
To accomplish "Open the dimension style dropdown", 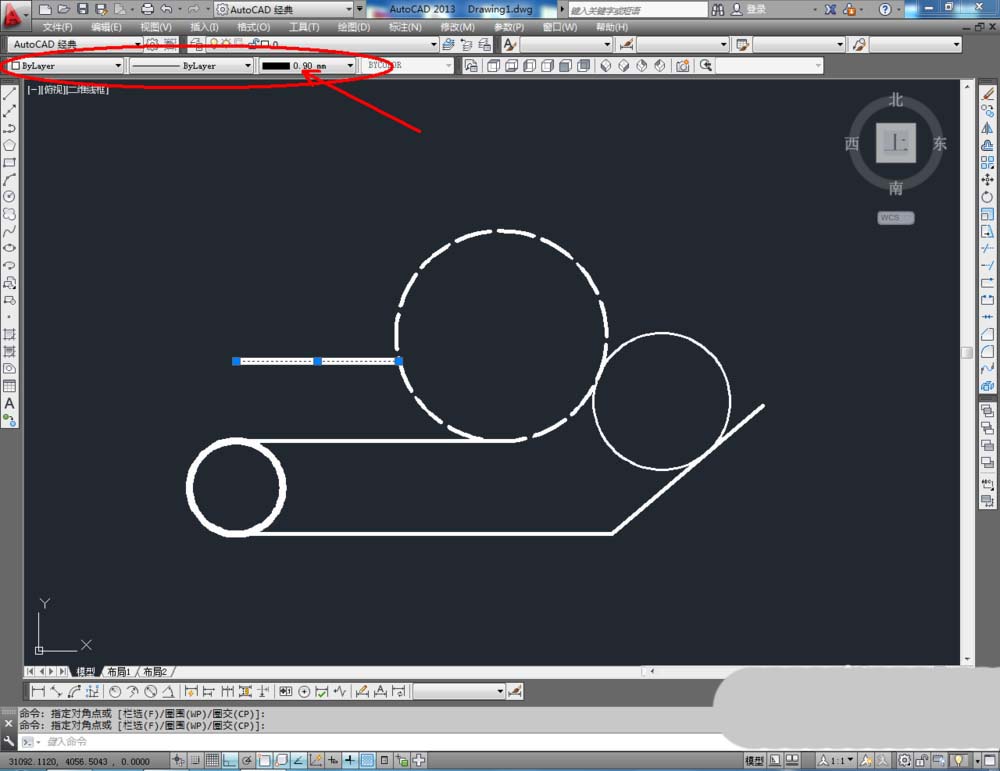I will [724, 44].
